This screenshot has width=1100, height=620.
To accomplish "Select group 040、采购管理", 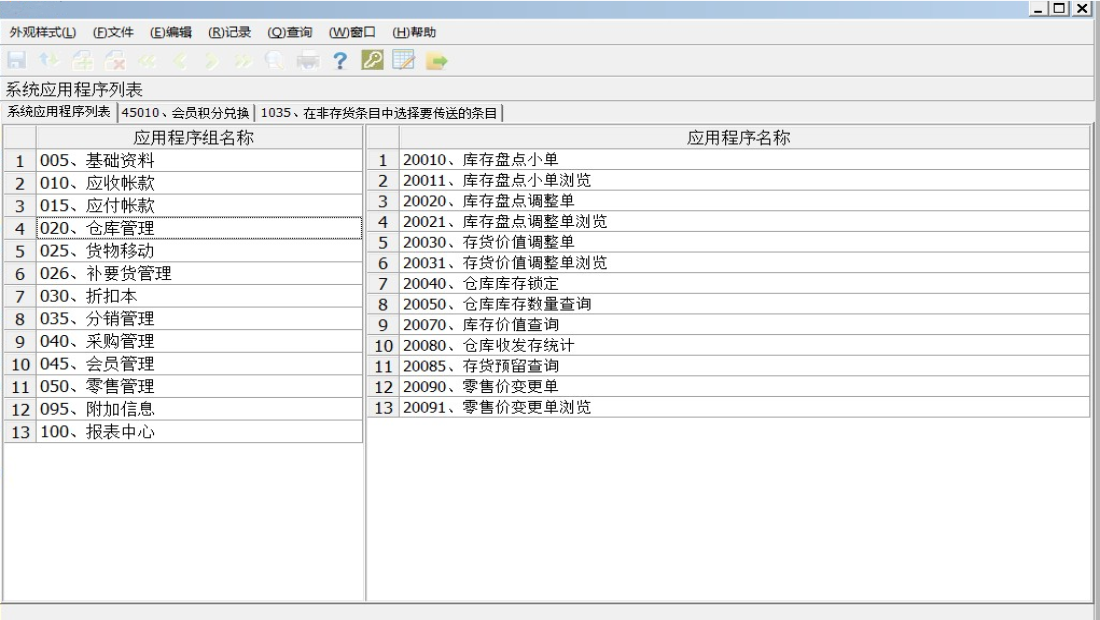I will (x=199, y=341).
